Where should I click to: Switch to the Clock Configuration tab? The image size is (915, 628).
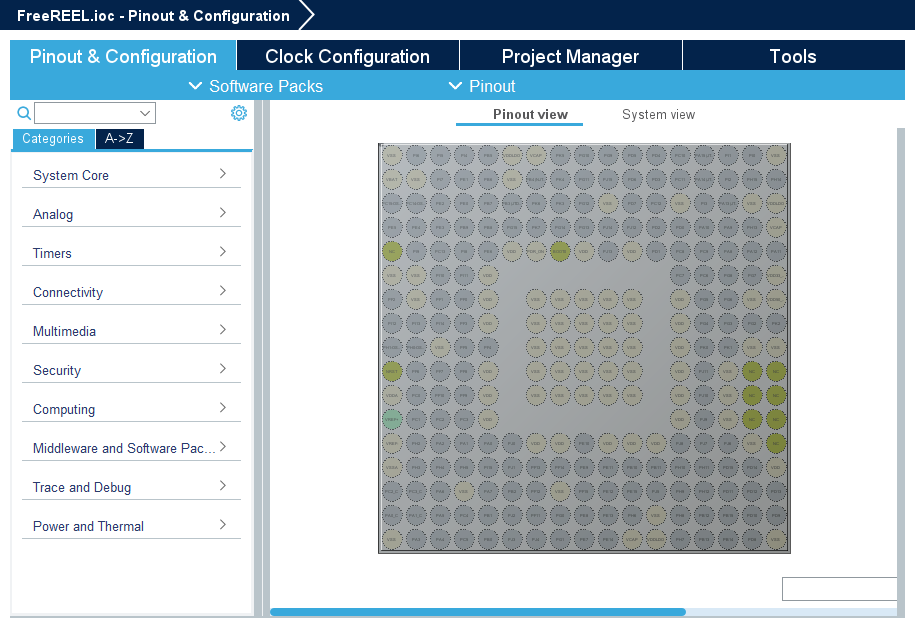pos(347,56)
